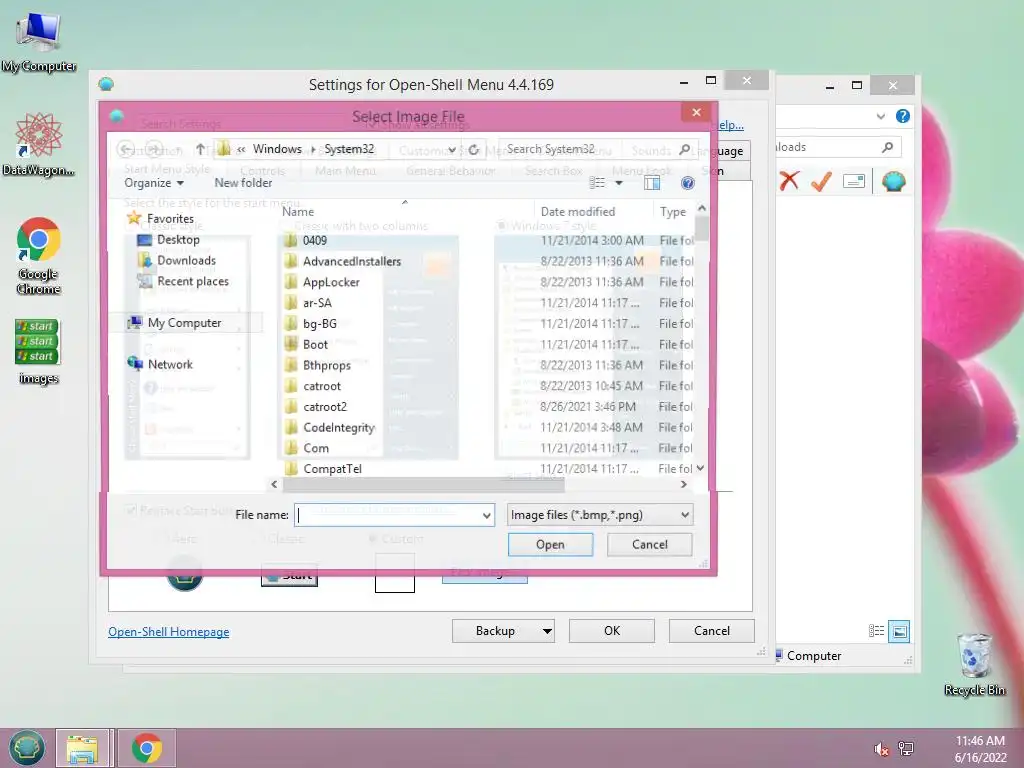Cancel the Select Image File dialog
The image size is (1024, 768).
(650, 545)
